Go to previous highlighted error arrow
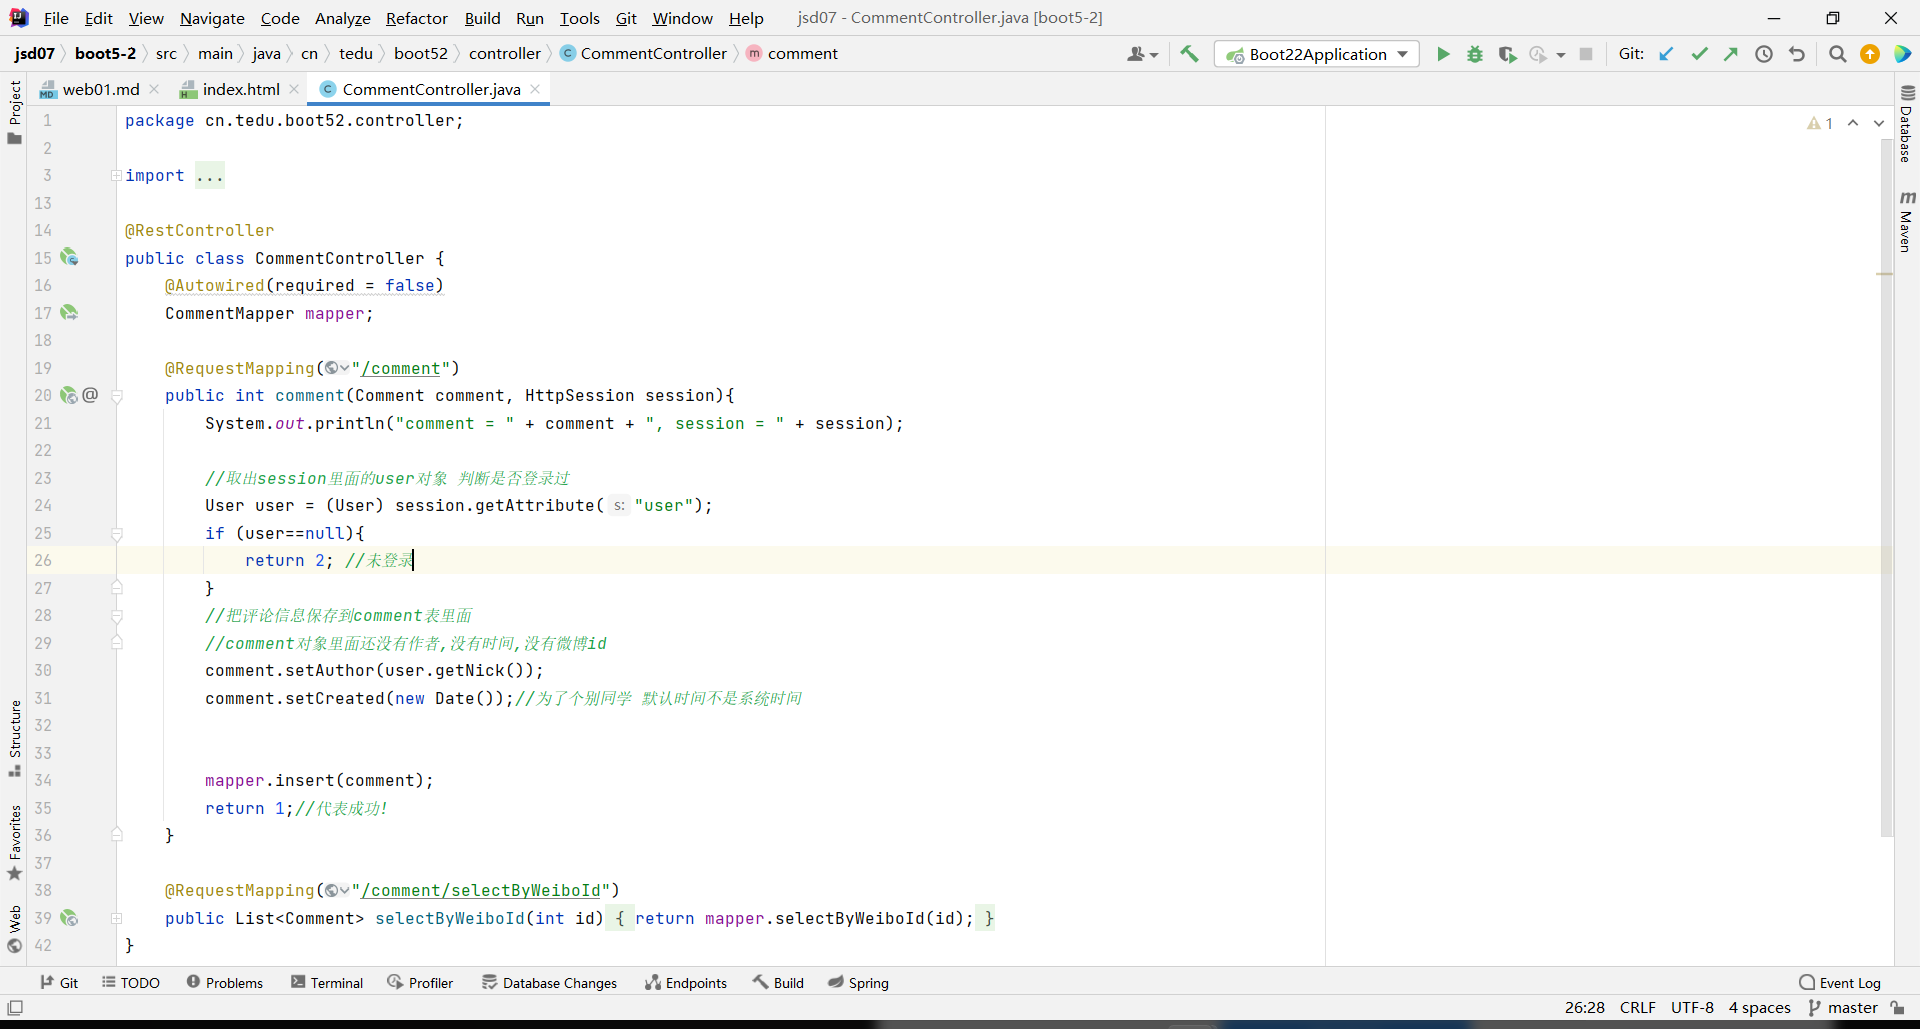Screen dimensions: 1920x1029 [x=1853, y=123]
